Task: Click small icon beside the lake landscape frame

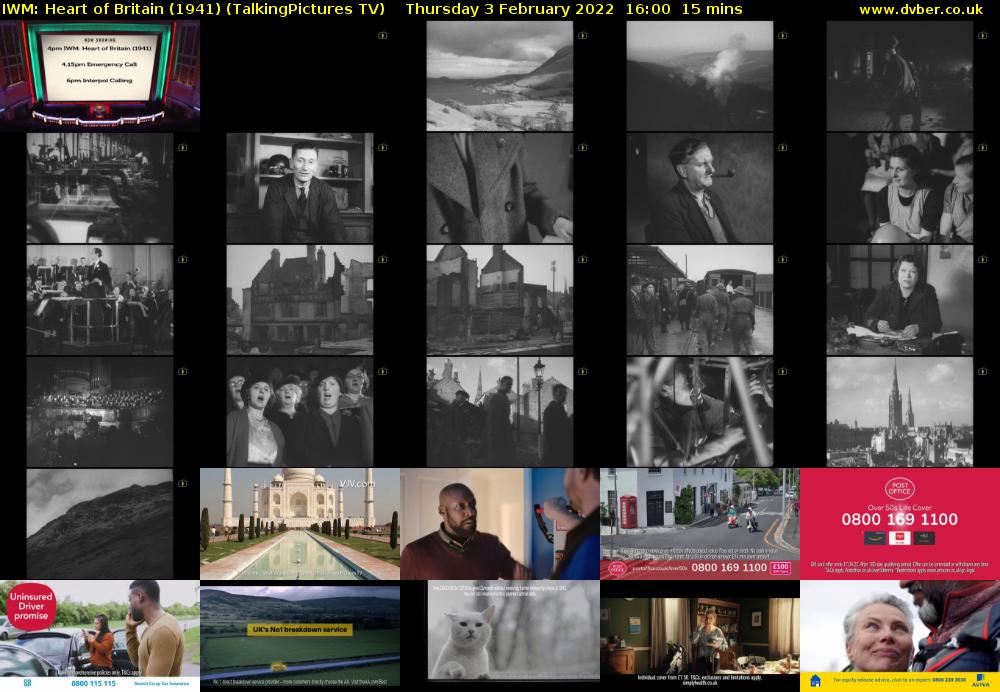Action: pos(582,36)
